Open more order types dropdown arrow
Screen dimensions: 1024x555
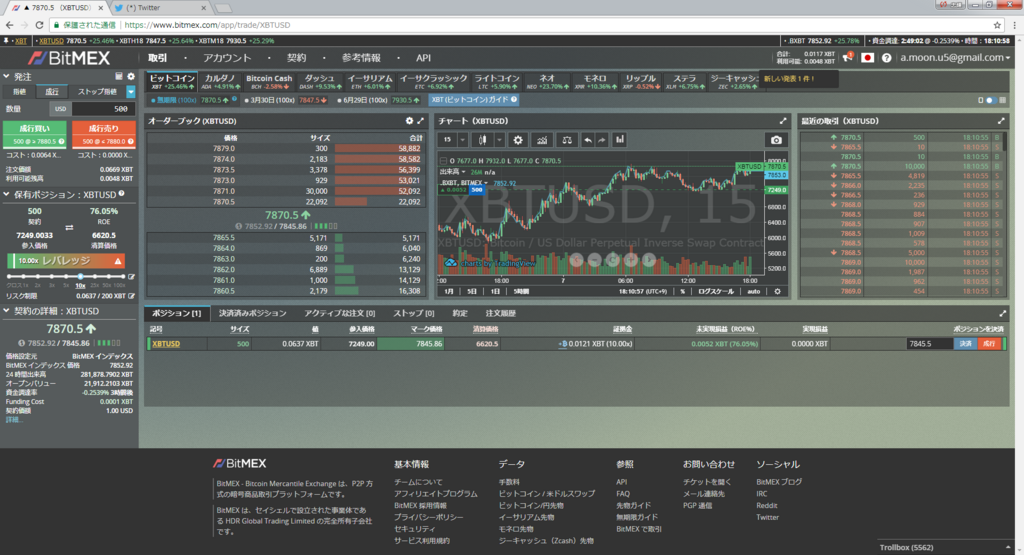[131, 91]
